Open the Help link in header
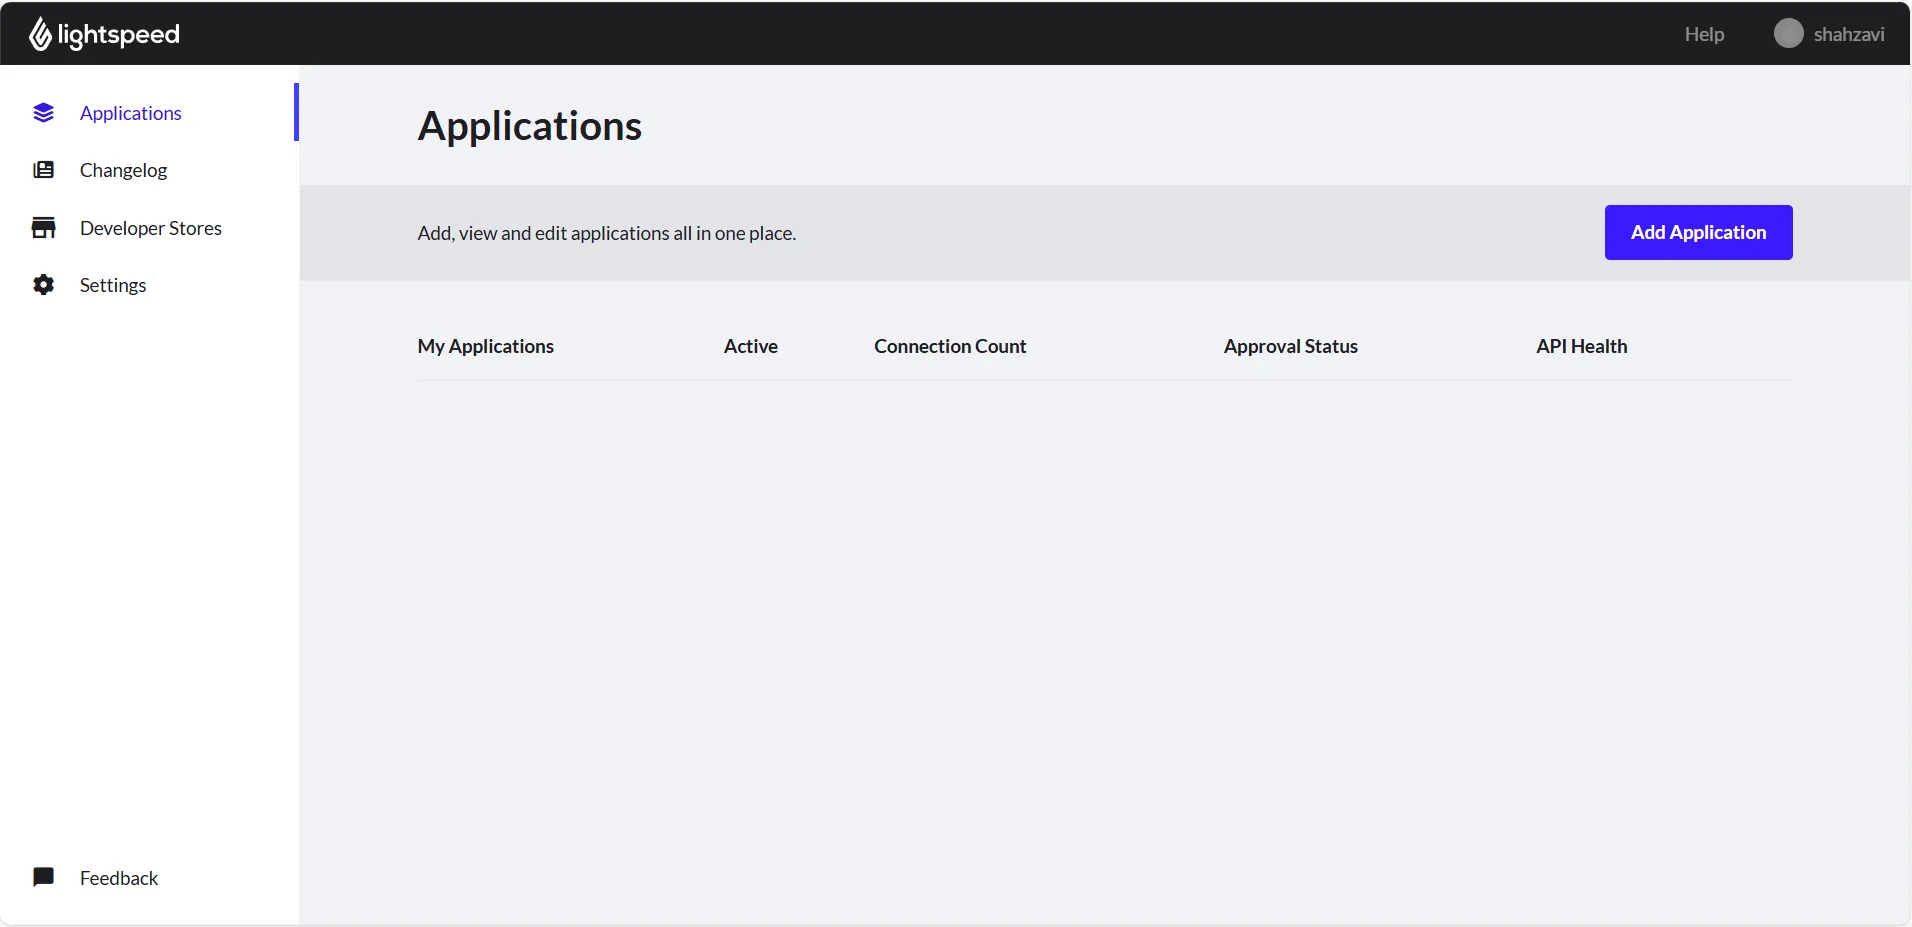The width and height of the screenshot is (1912, 927). tap(1704, 34)
